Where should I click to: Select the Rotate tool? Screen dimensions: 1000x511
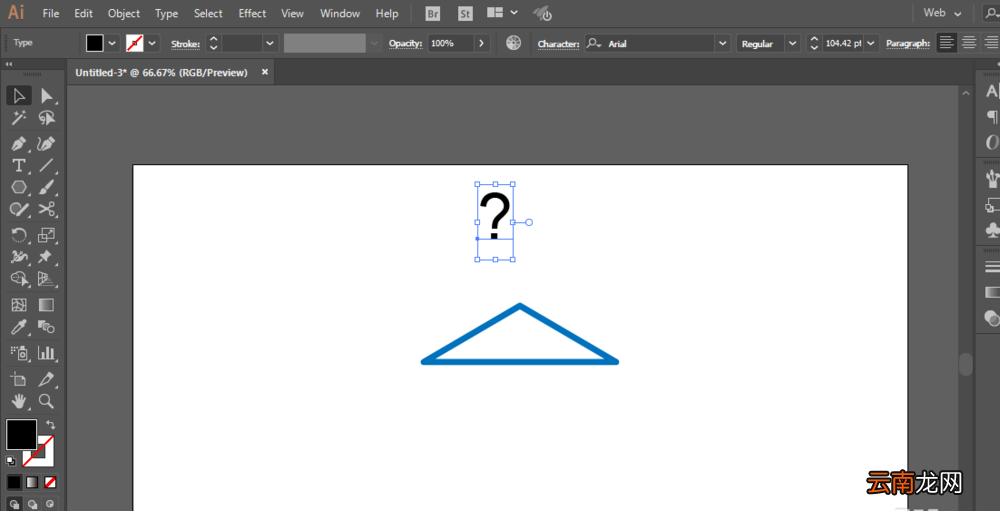pos(19,235)
